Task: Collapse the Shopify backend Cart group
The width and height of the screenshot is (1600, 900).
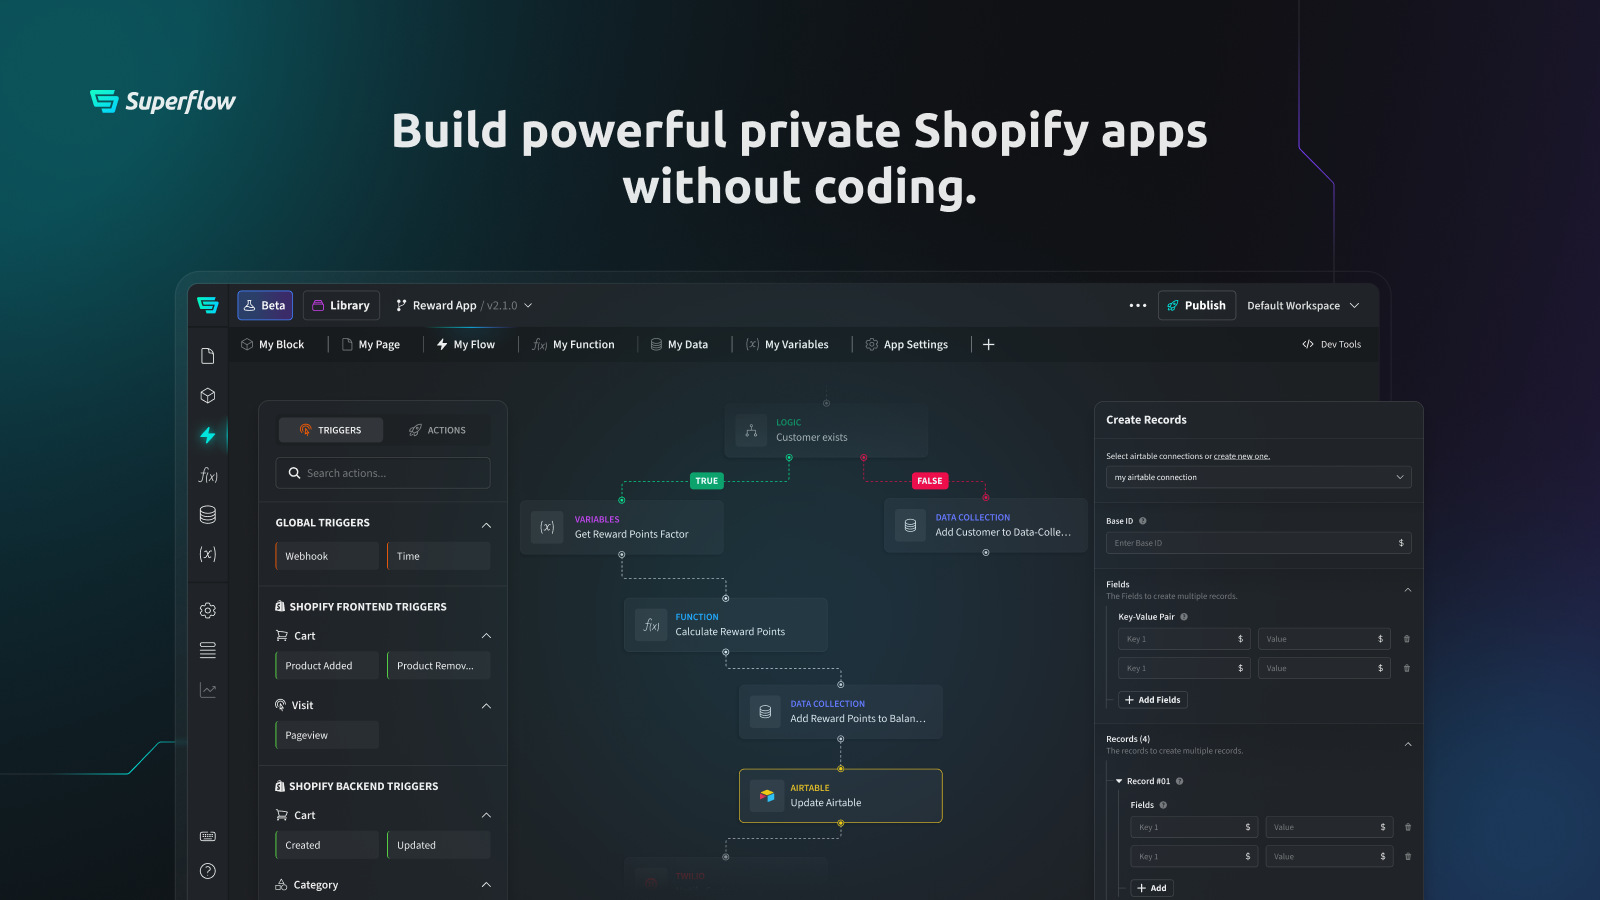Action: [x=486, y=816]
